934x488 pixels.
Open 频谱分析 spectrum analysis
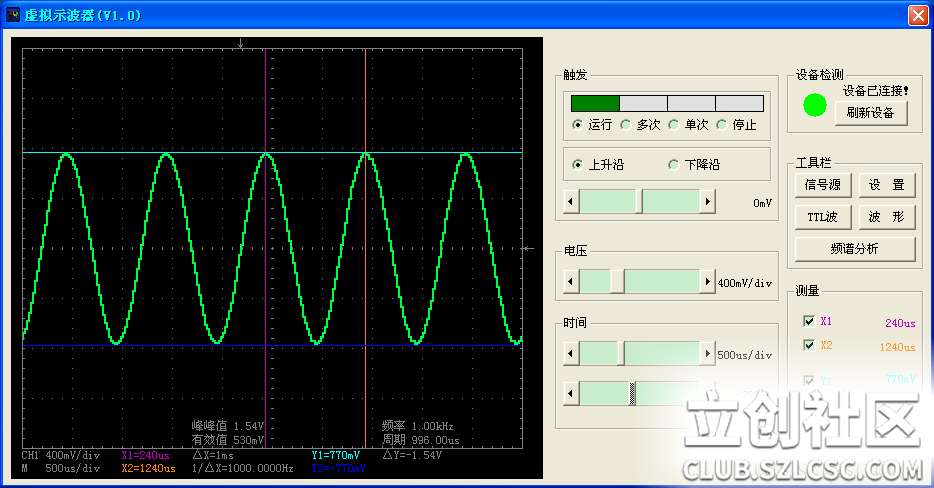854,248
